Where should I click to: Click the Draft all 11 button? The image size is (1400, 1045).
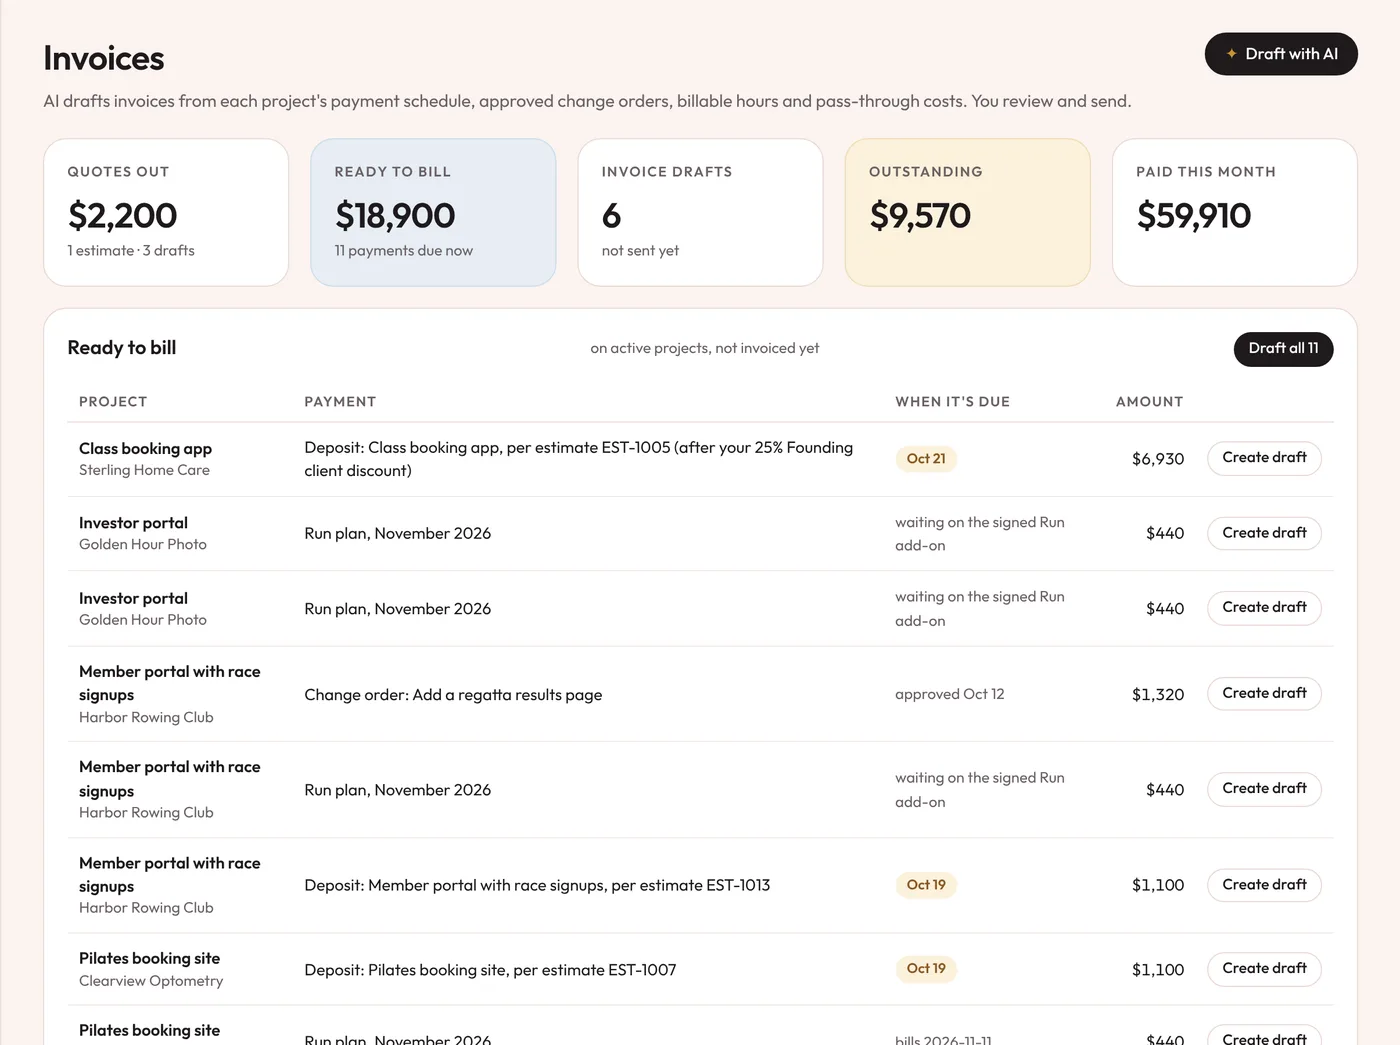pyautogui.click(x=1283, y=349)
